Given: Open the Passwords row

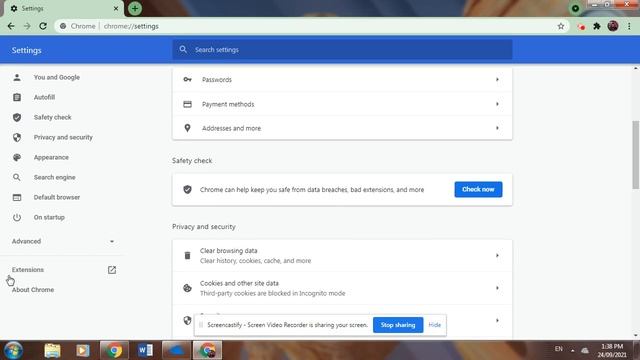Looking at the screenshot, I should (x=342, y=80).
